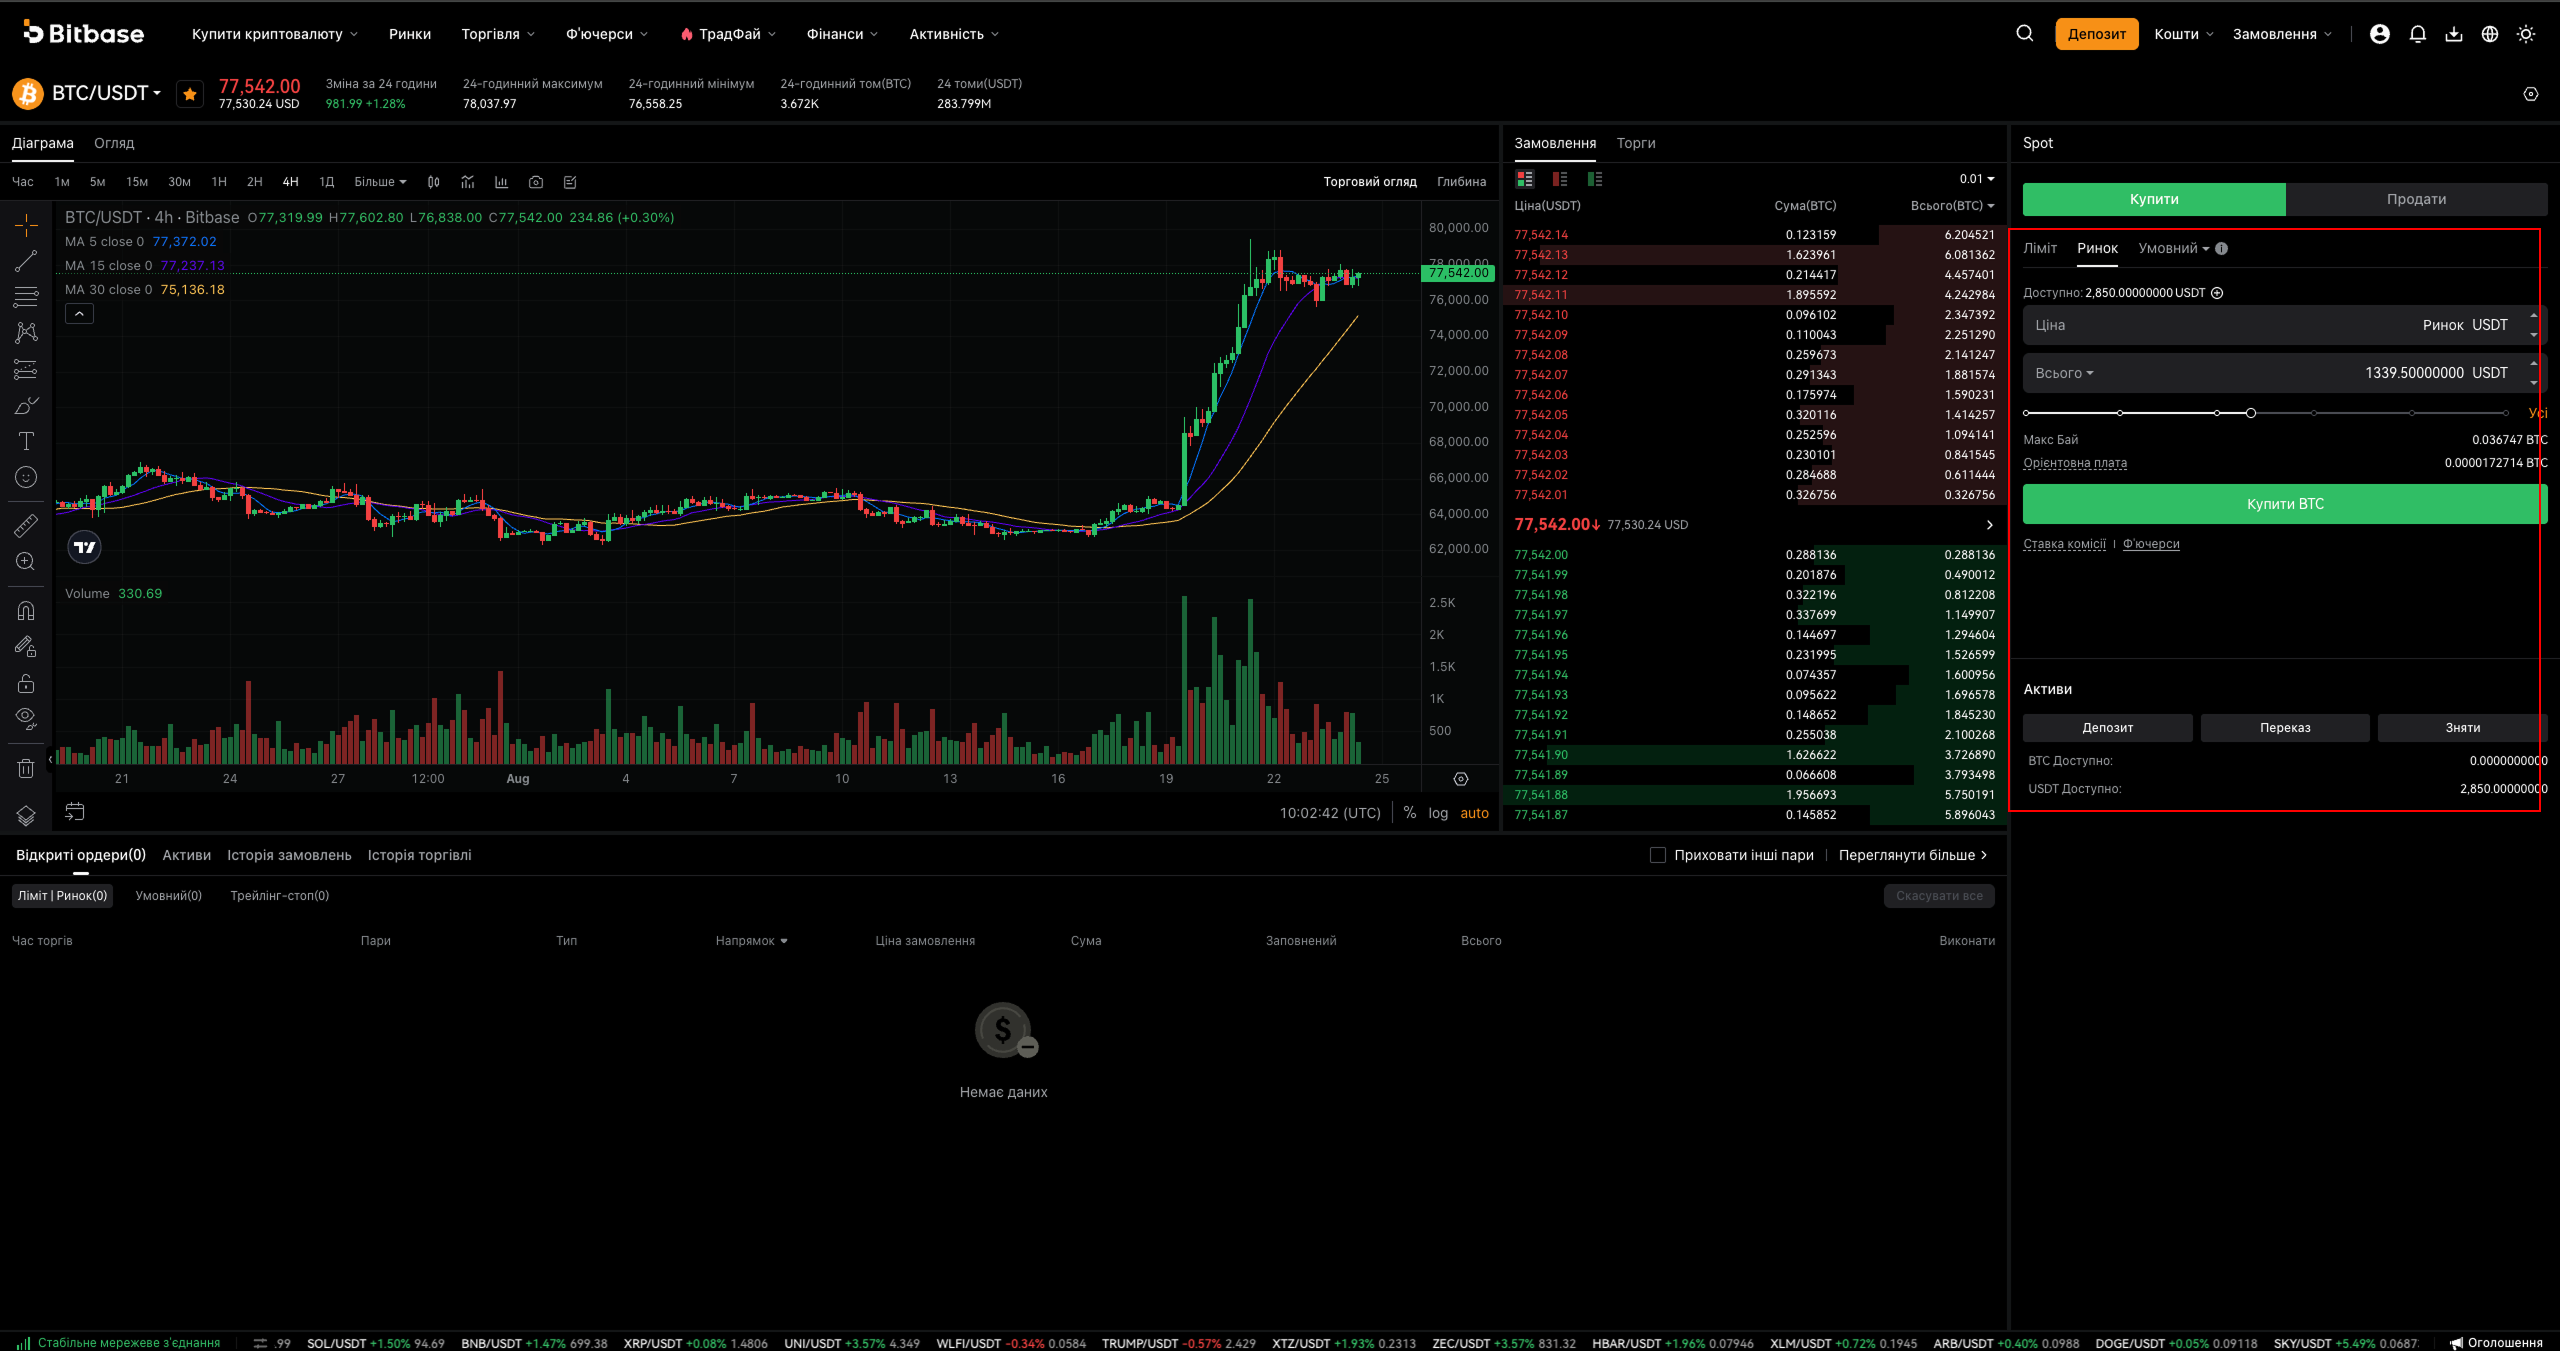
Task: Open the 0.01 price precision dropdown
Action: pos(1977,179)
